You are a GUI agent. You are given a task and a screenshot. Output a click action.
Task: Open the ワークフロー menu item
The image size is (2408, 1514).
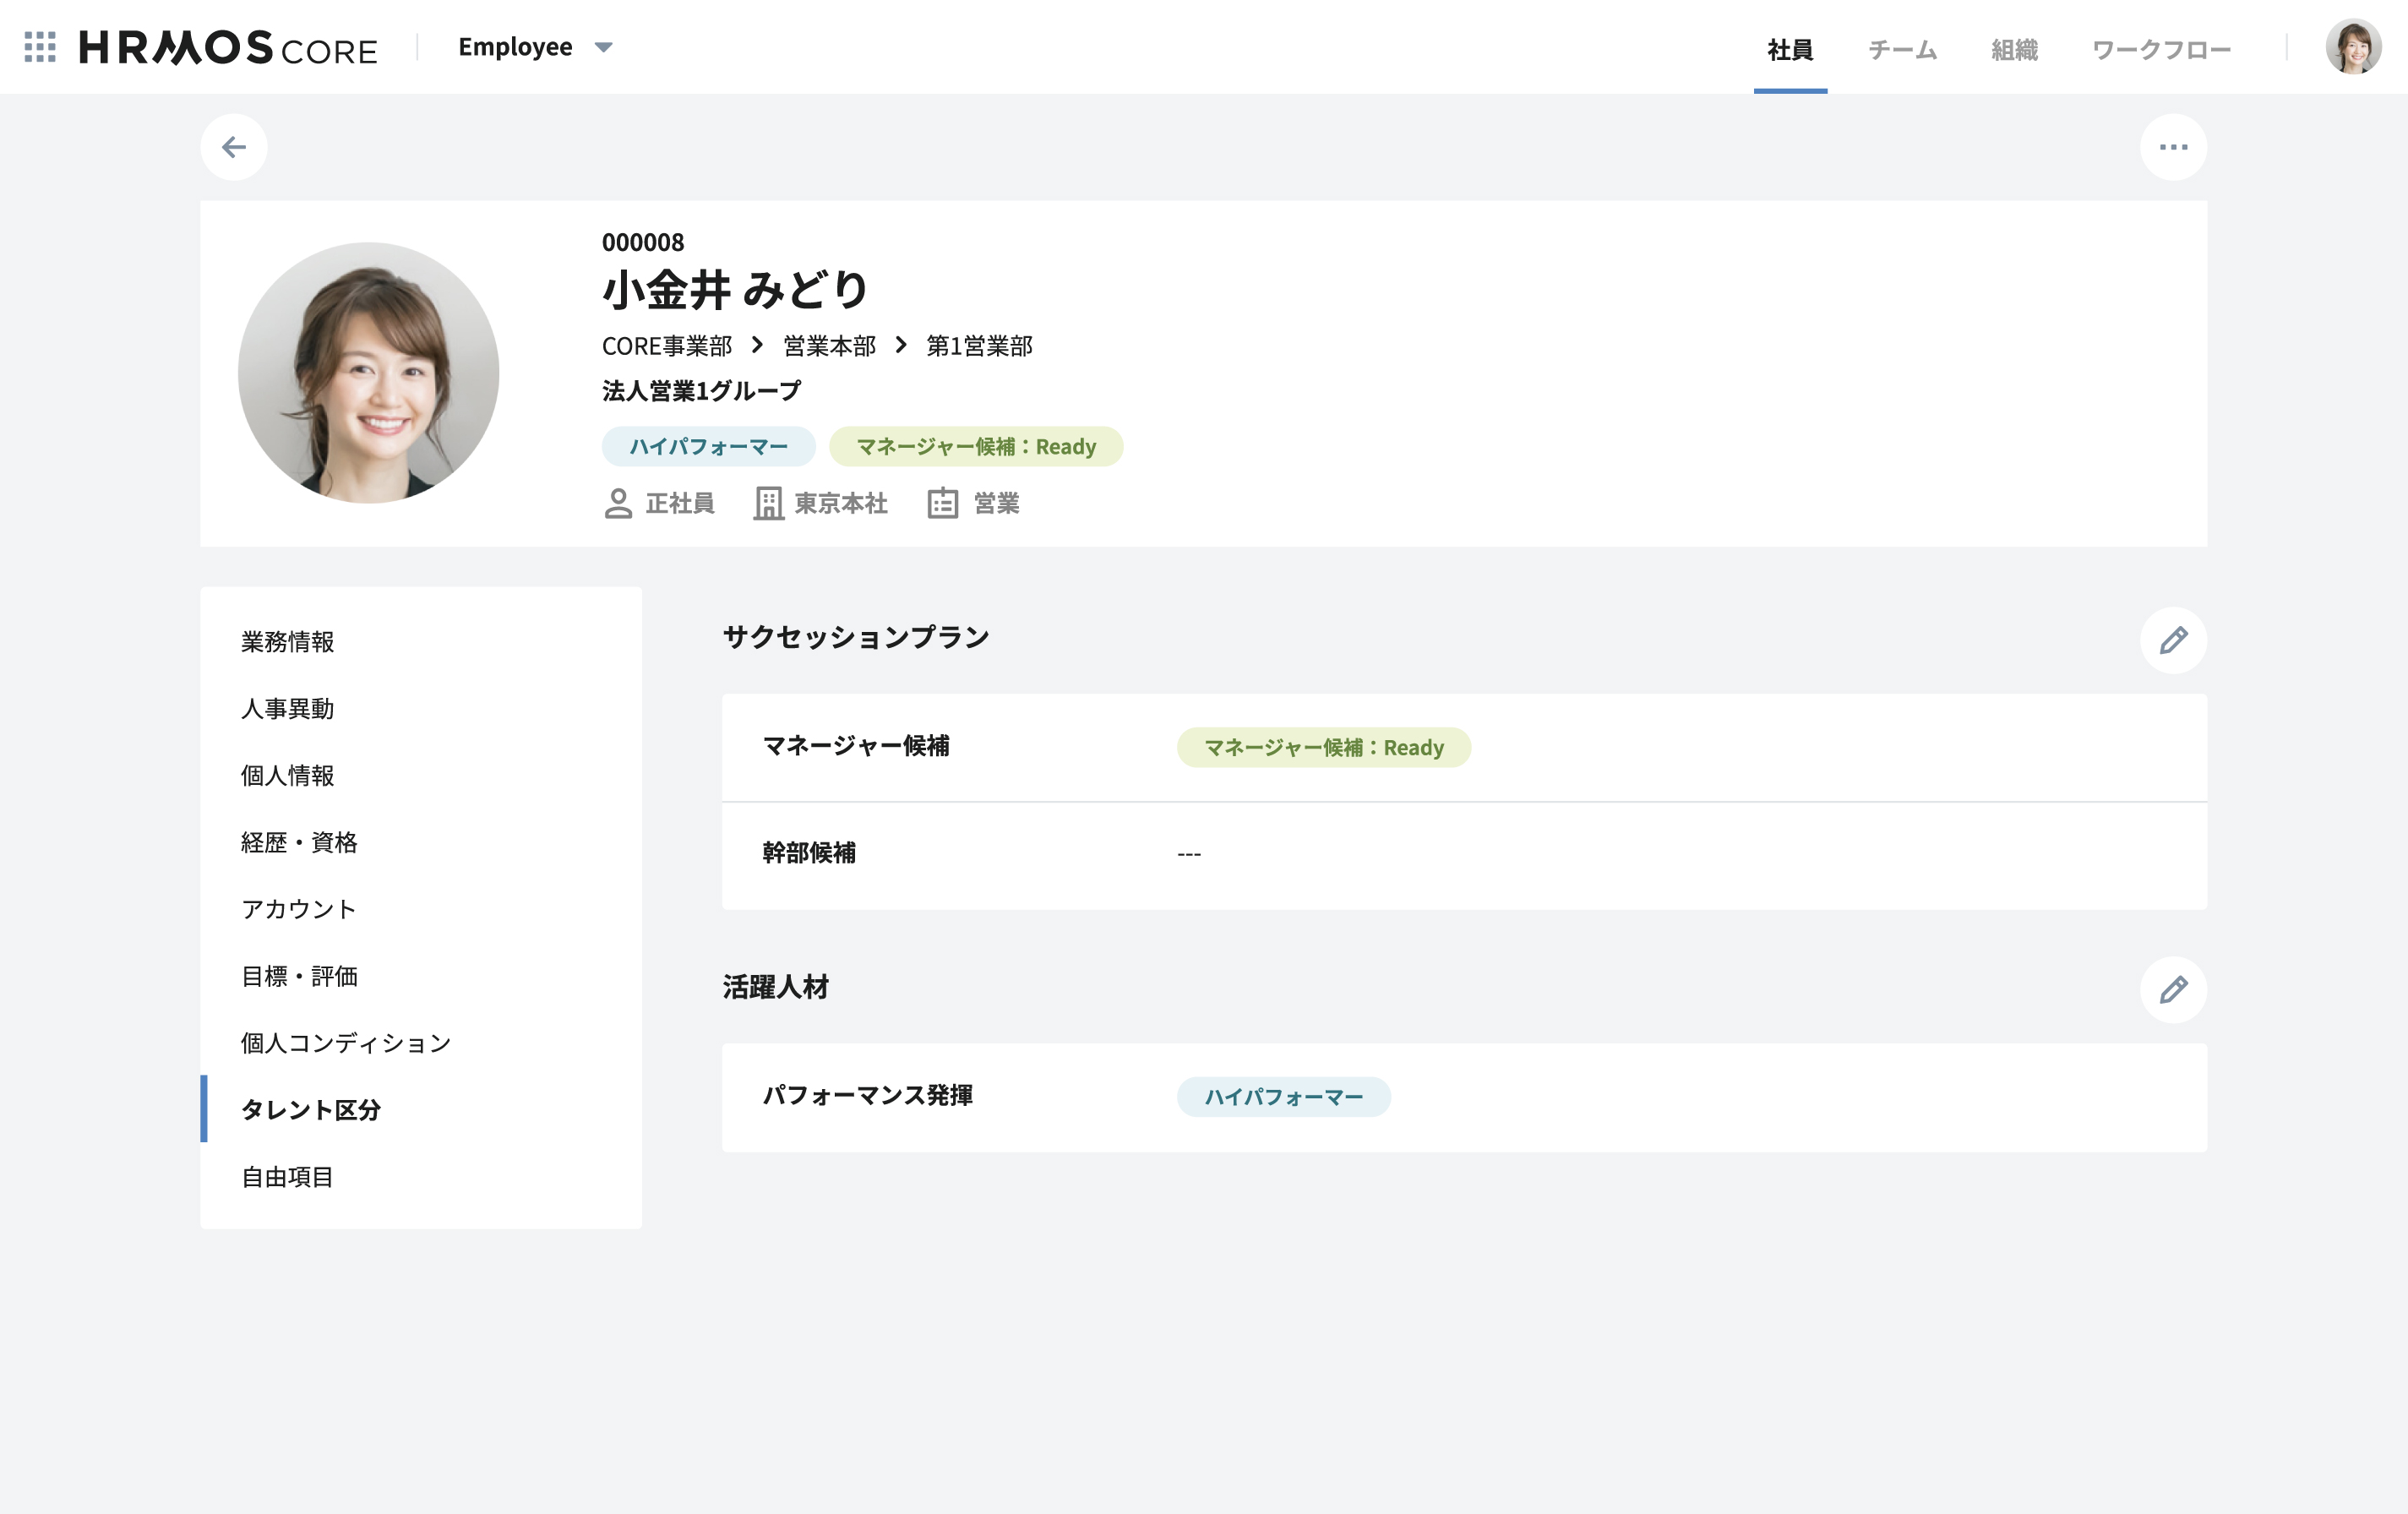click(x=2159, y=47)
